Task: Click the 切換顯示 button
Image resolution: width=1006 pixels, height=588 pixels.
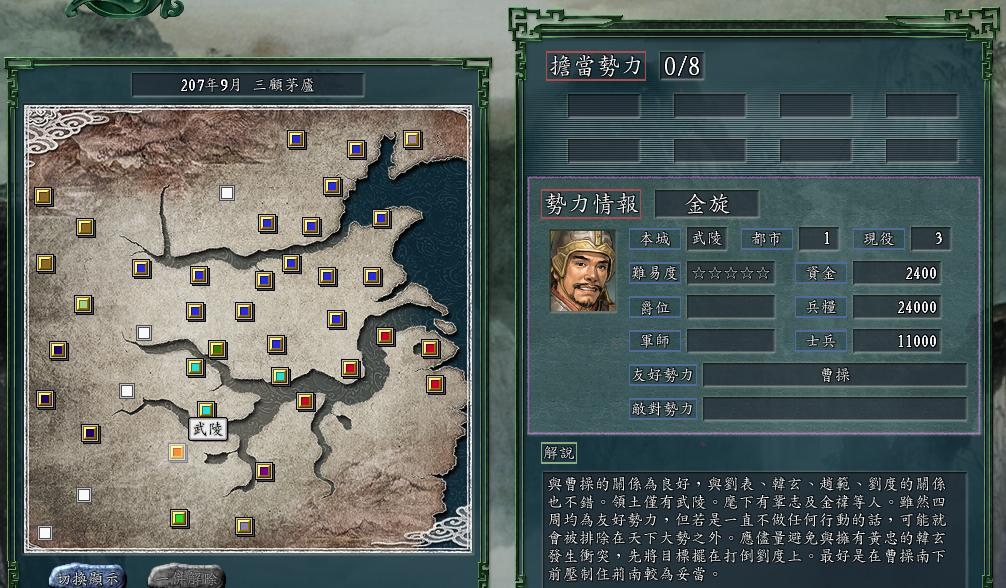Action: [x=88, y=577]
